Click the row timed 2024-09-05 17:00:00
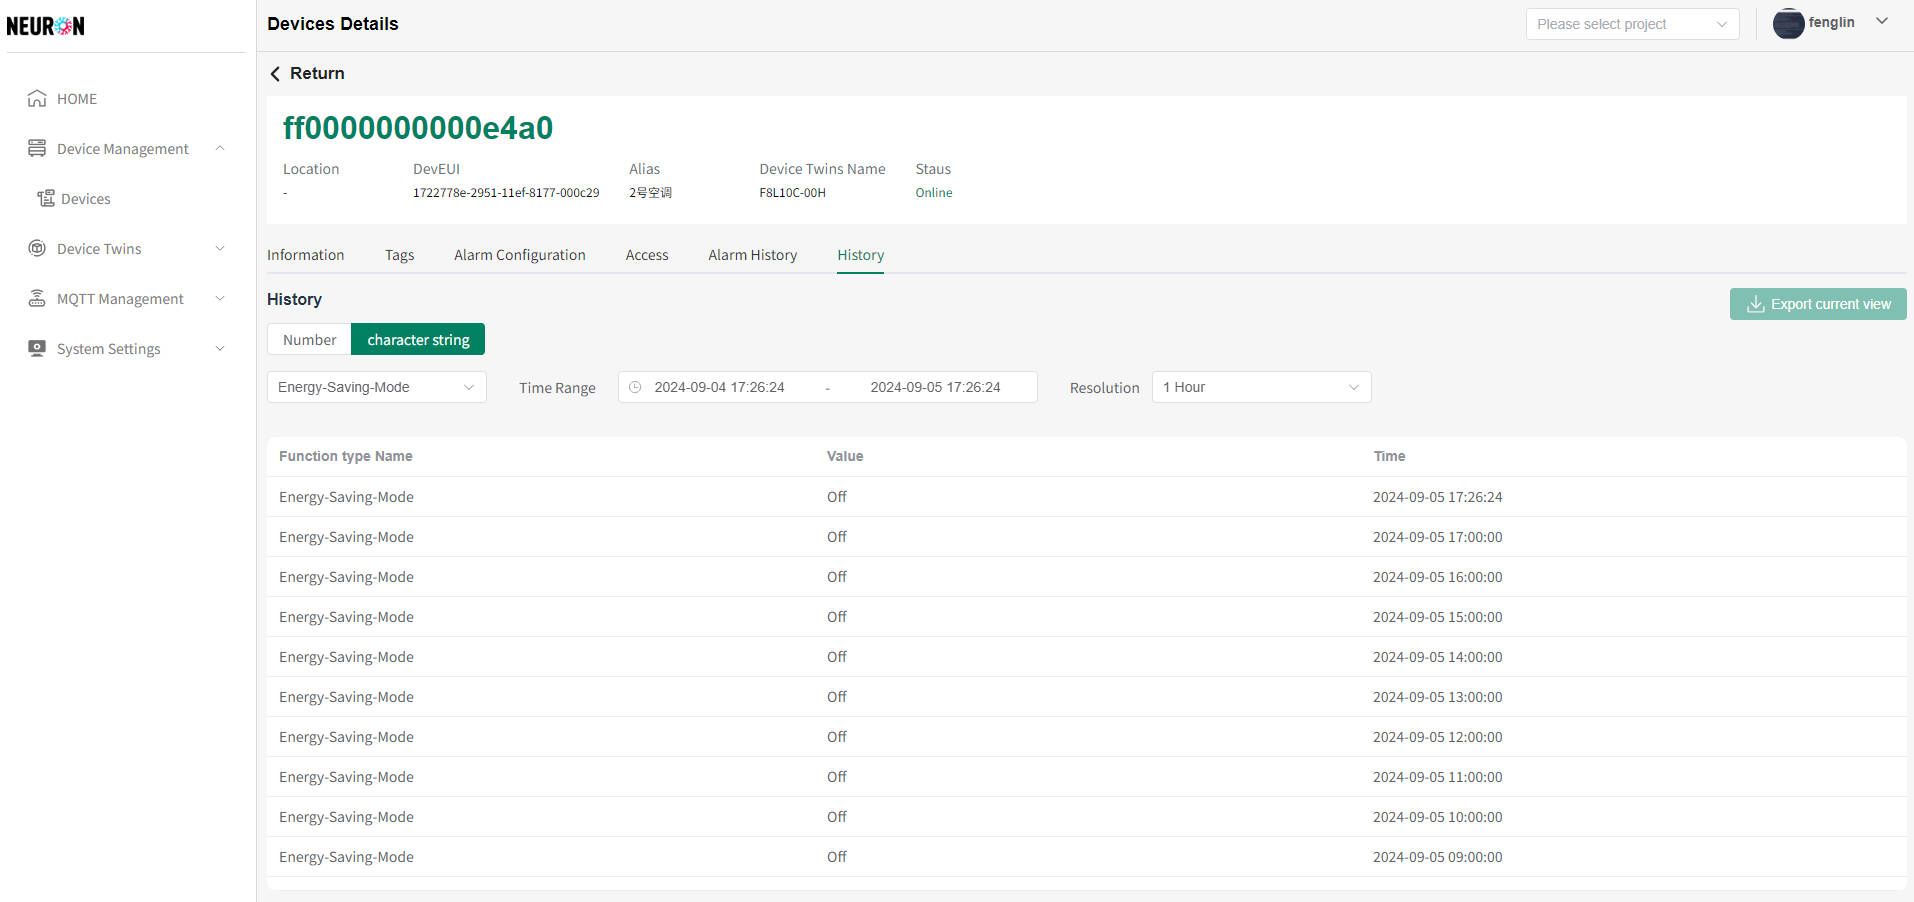The image size is (1914, 902). point(1086,537)
